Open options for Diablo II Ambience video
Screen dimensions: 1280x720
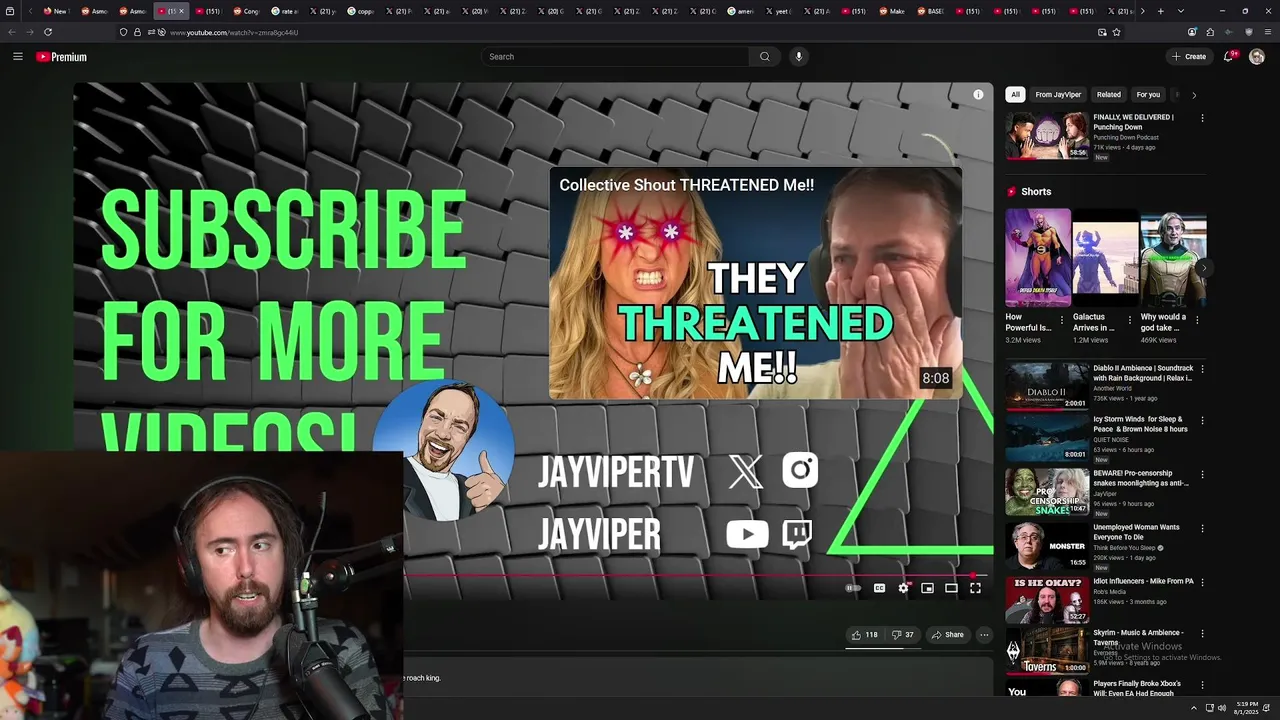click(1202, 369)
